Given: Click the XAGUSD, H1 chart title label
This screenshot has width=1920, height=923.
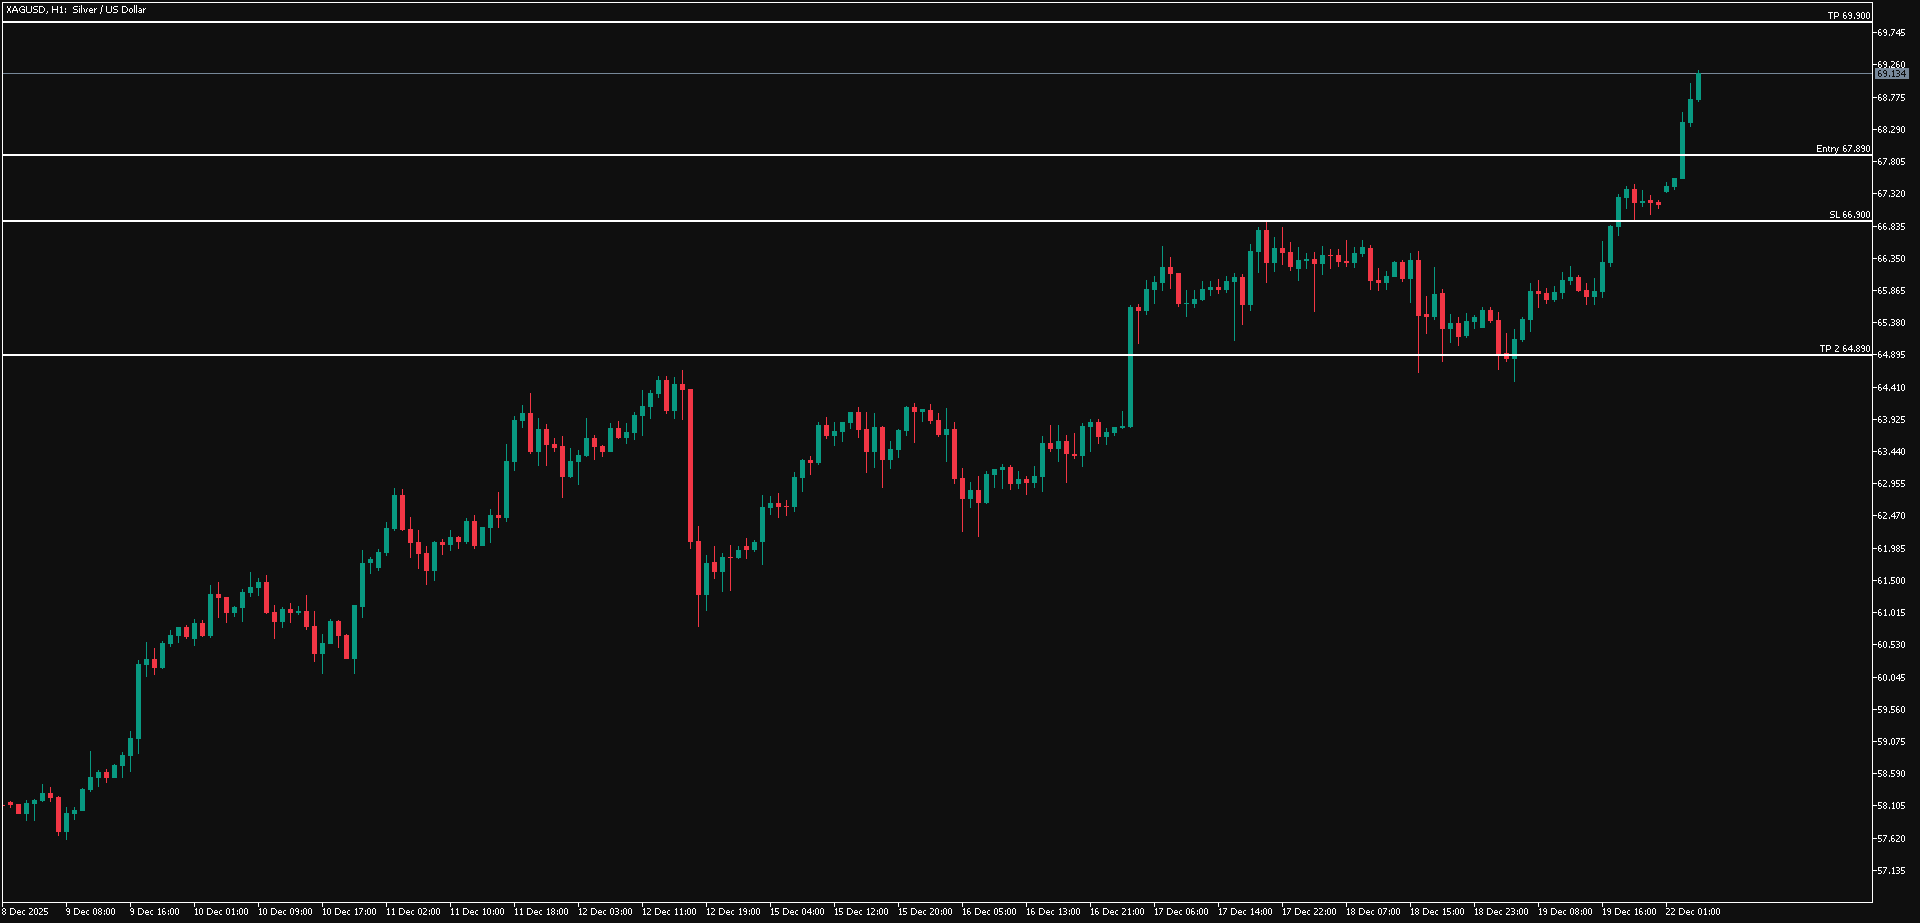Looking at the screenshot, I should pos(75,10).
